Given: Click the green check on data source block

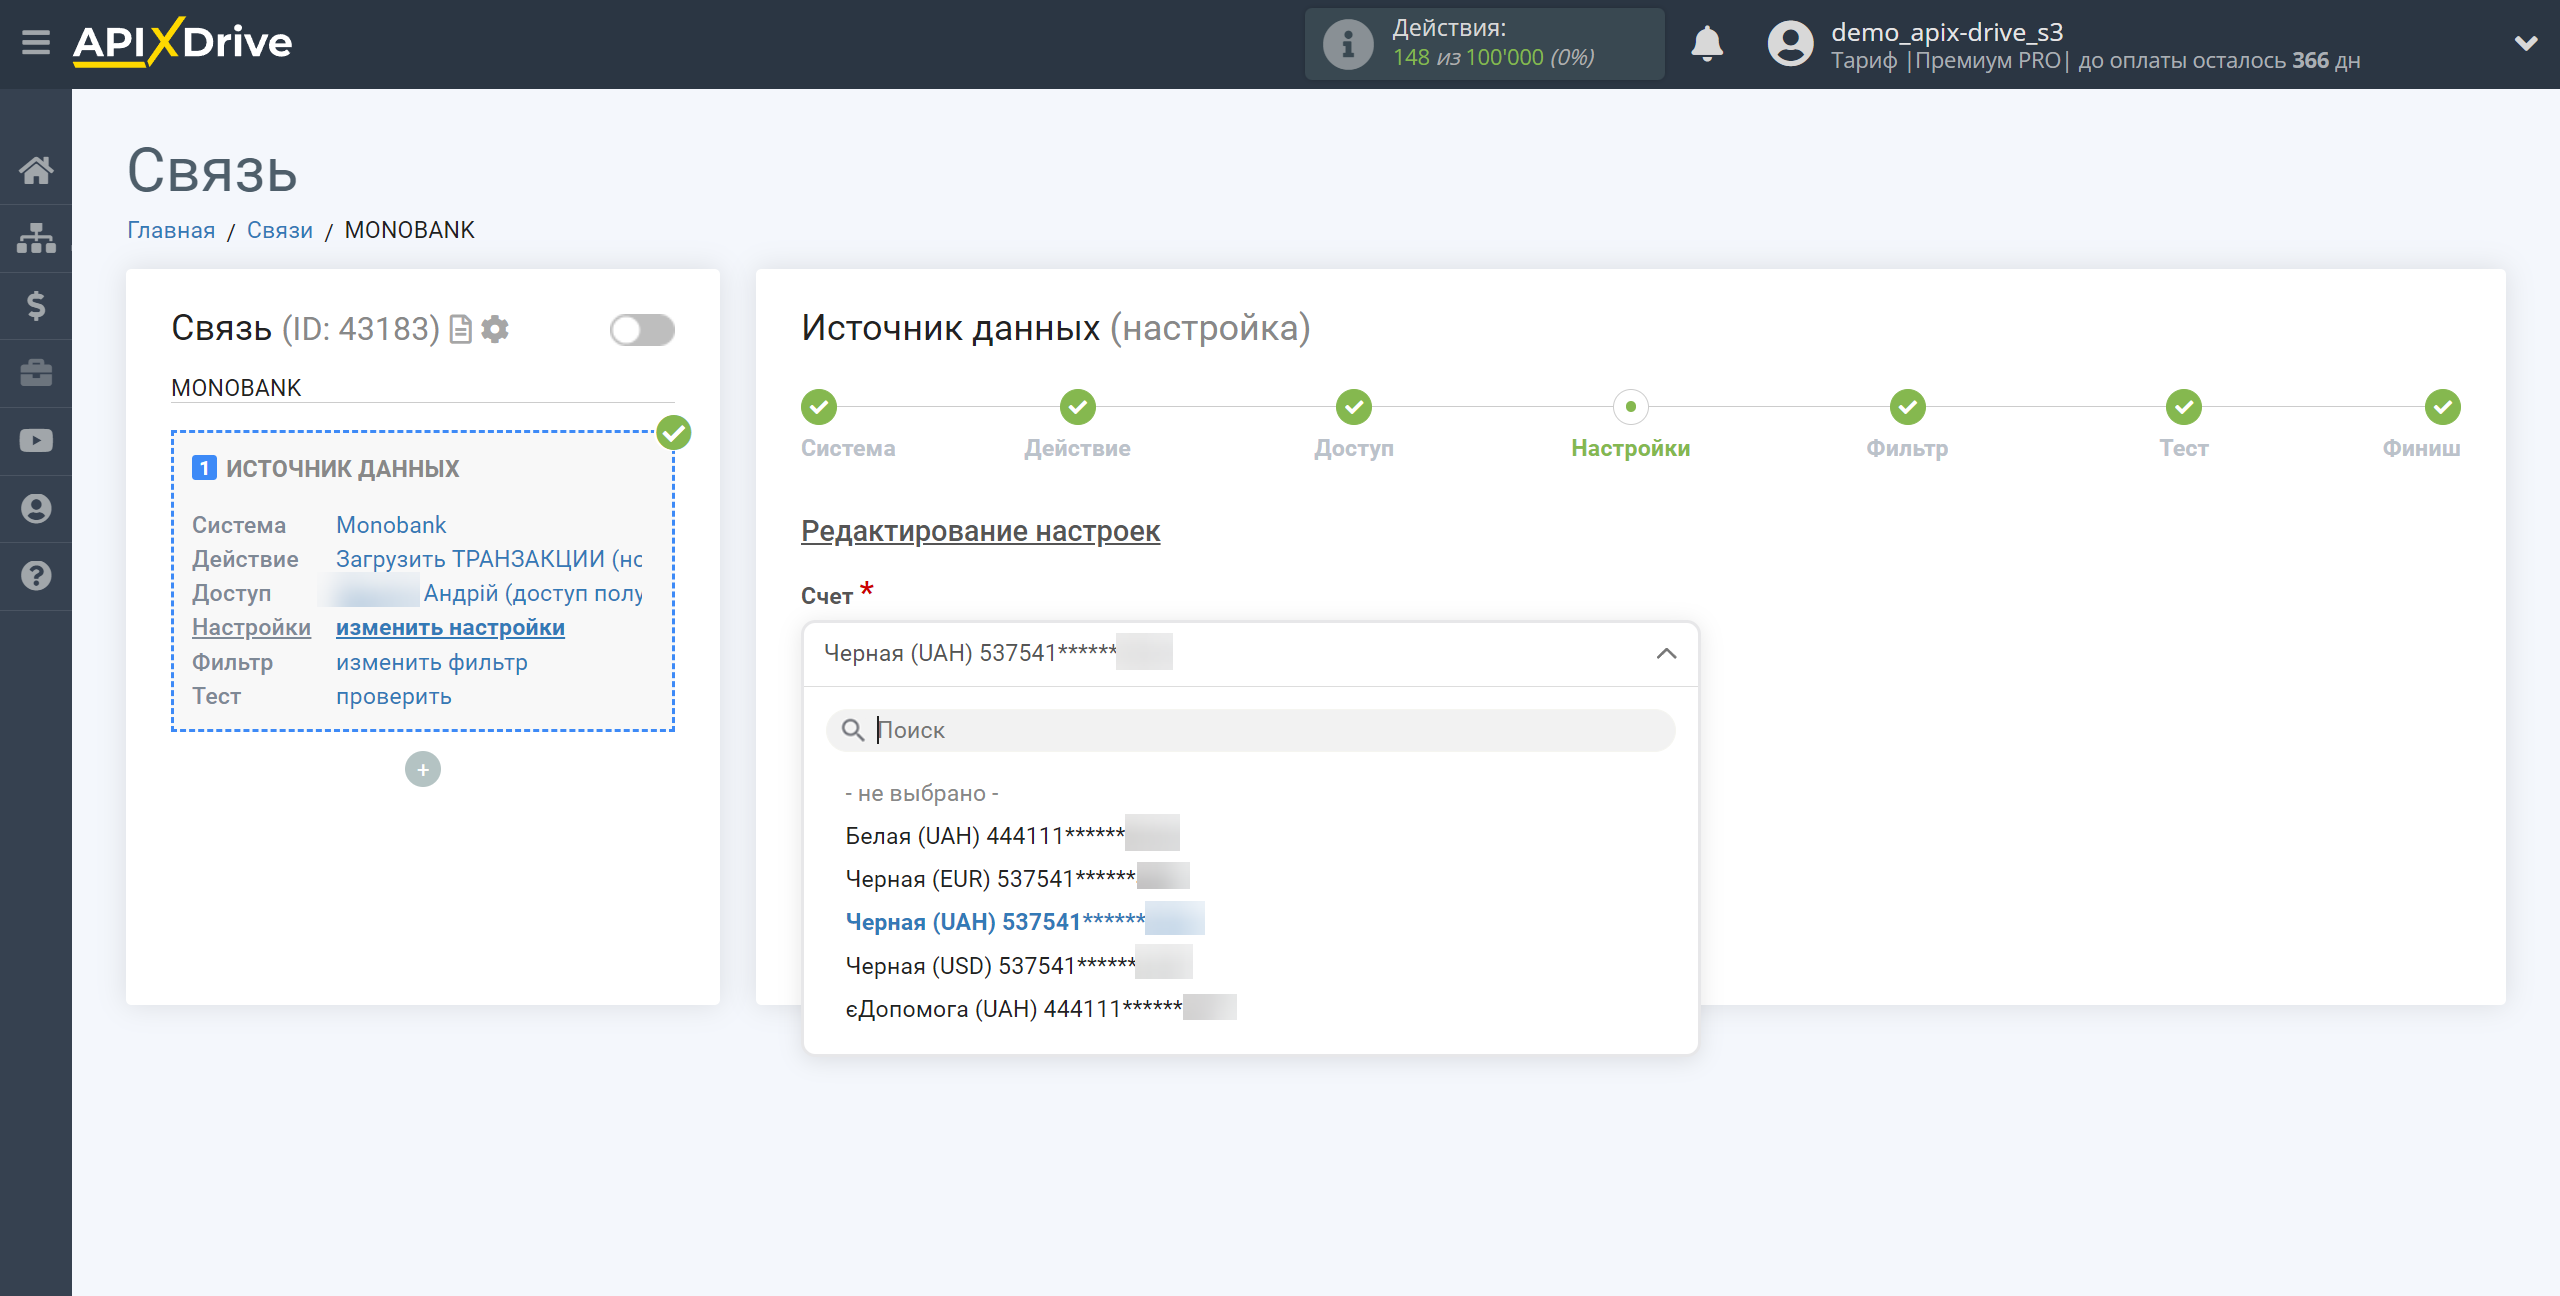Looking at the screenshot, I should [674, 433].
